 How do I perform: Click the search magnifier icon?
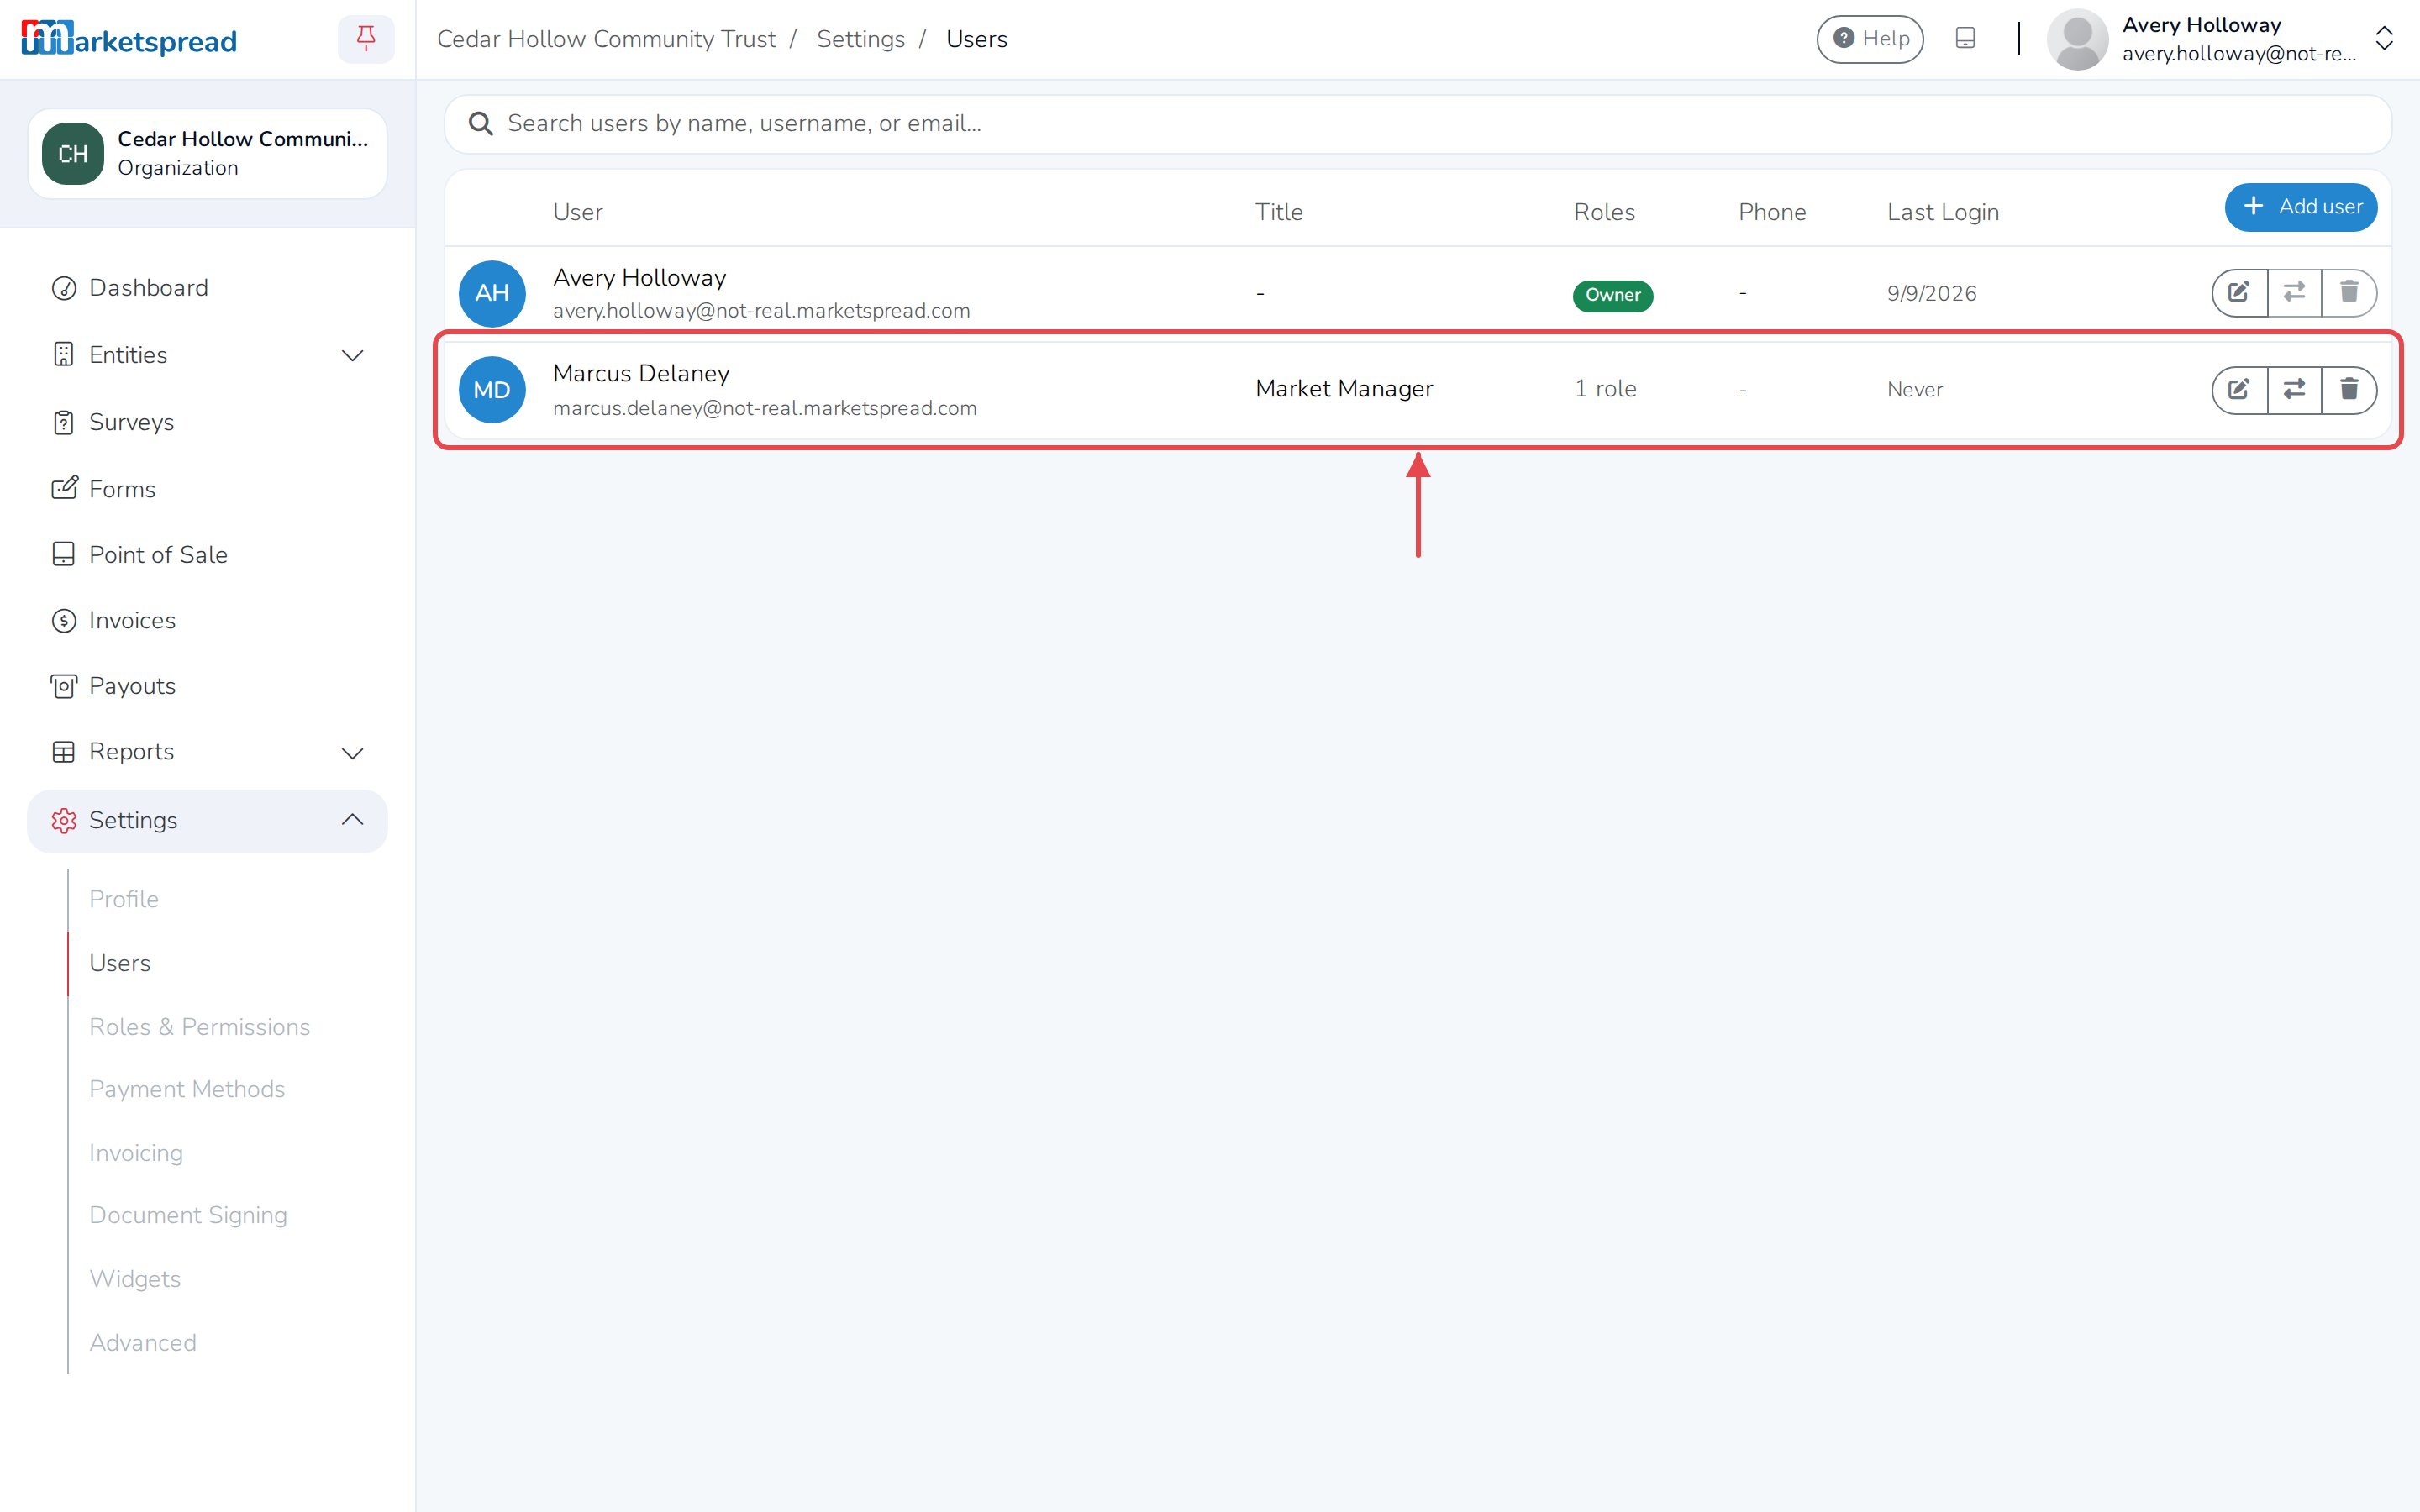(481, 123)
